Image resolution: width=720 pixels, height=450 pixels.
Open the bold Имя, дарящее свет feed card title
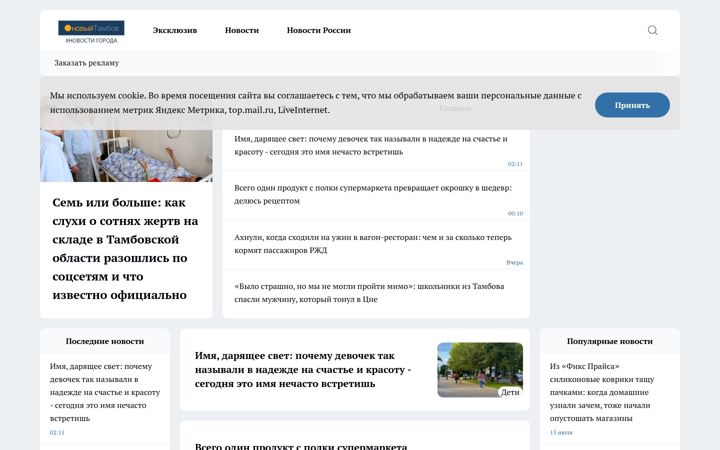(x=303, y=369)
